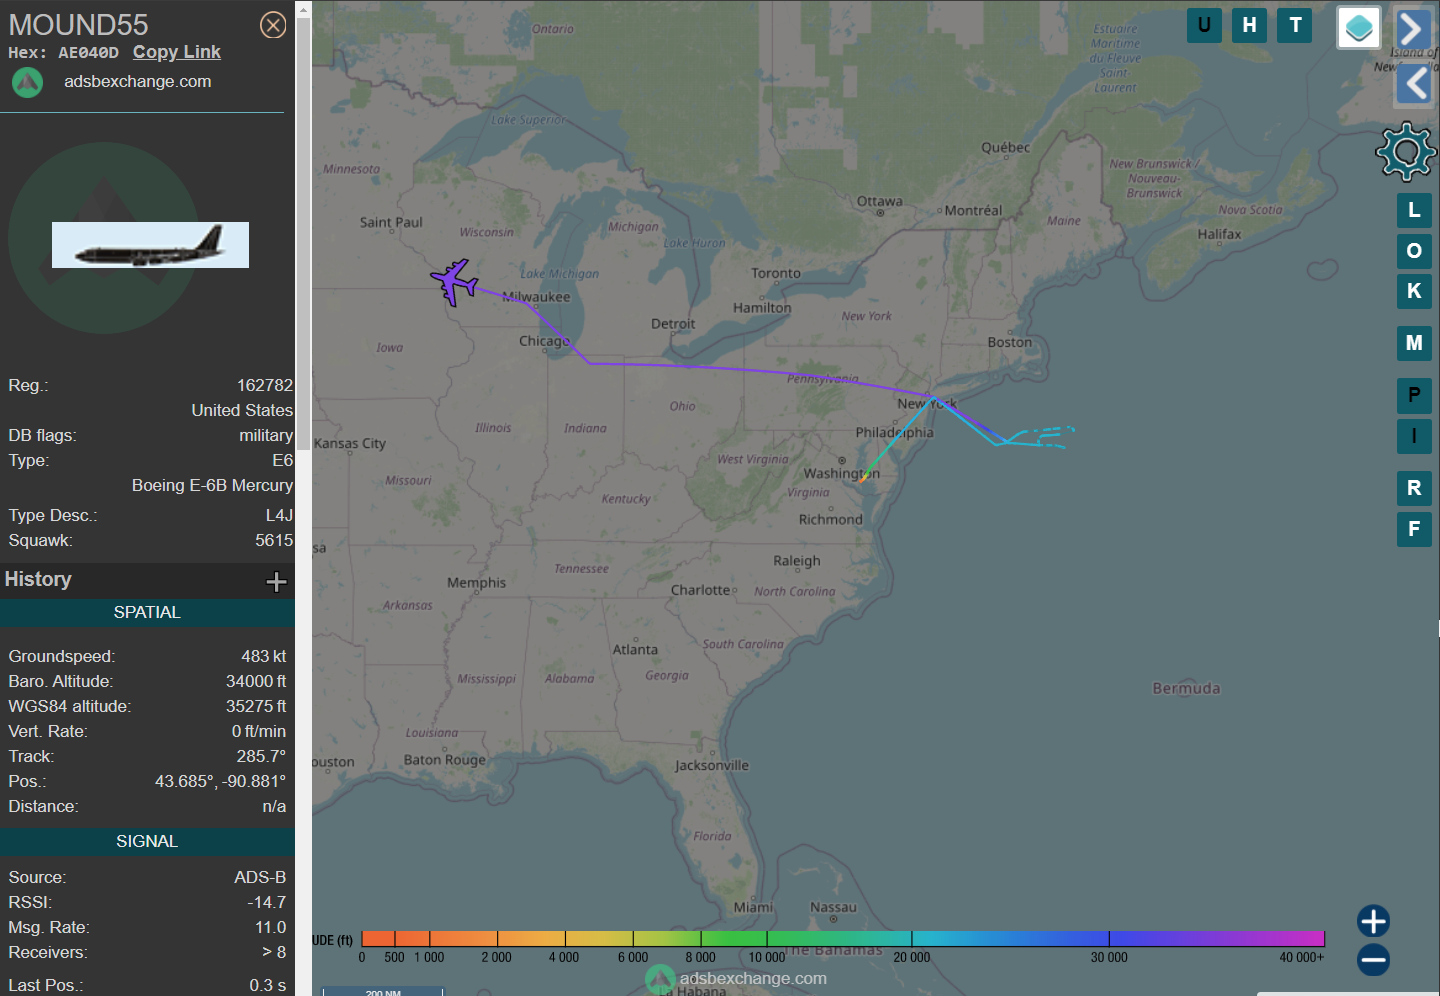Click the Type value E6

pos(283,460)
